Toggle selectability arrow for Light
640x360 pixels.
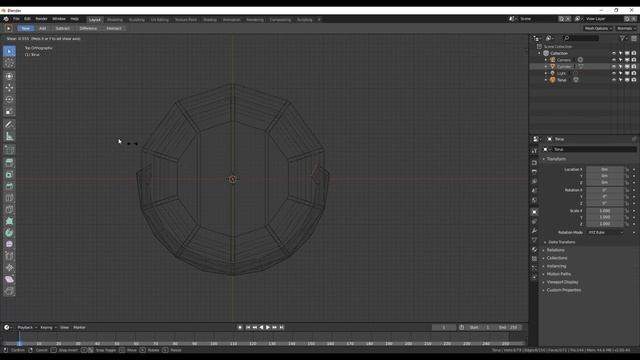[620, 73]
